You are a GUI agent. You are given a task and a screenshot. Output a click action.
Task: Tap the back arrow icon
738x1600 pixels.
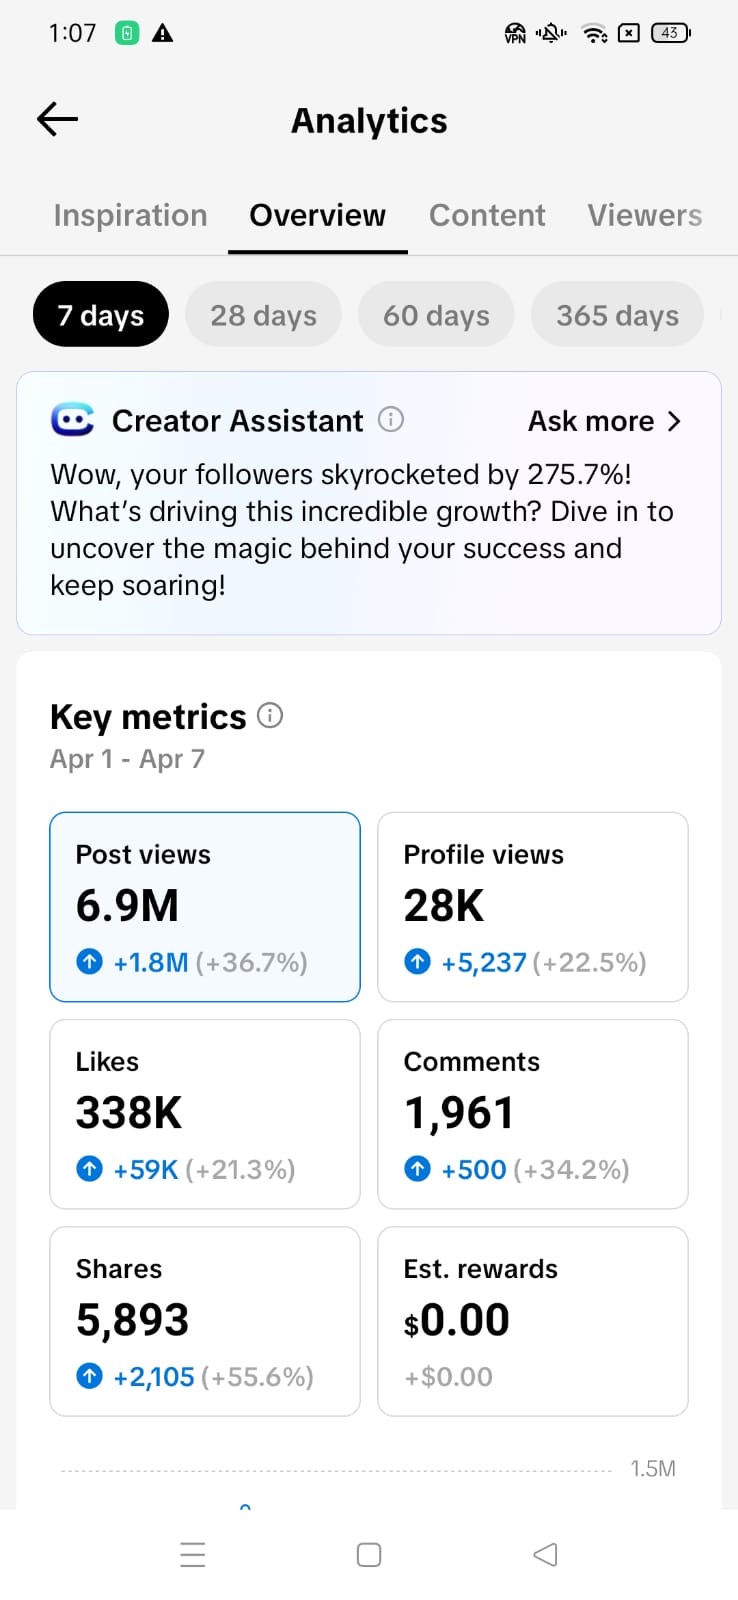click(x=57, y=120)
